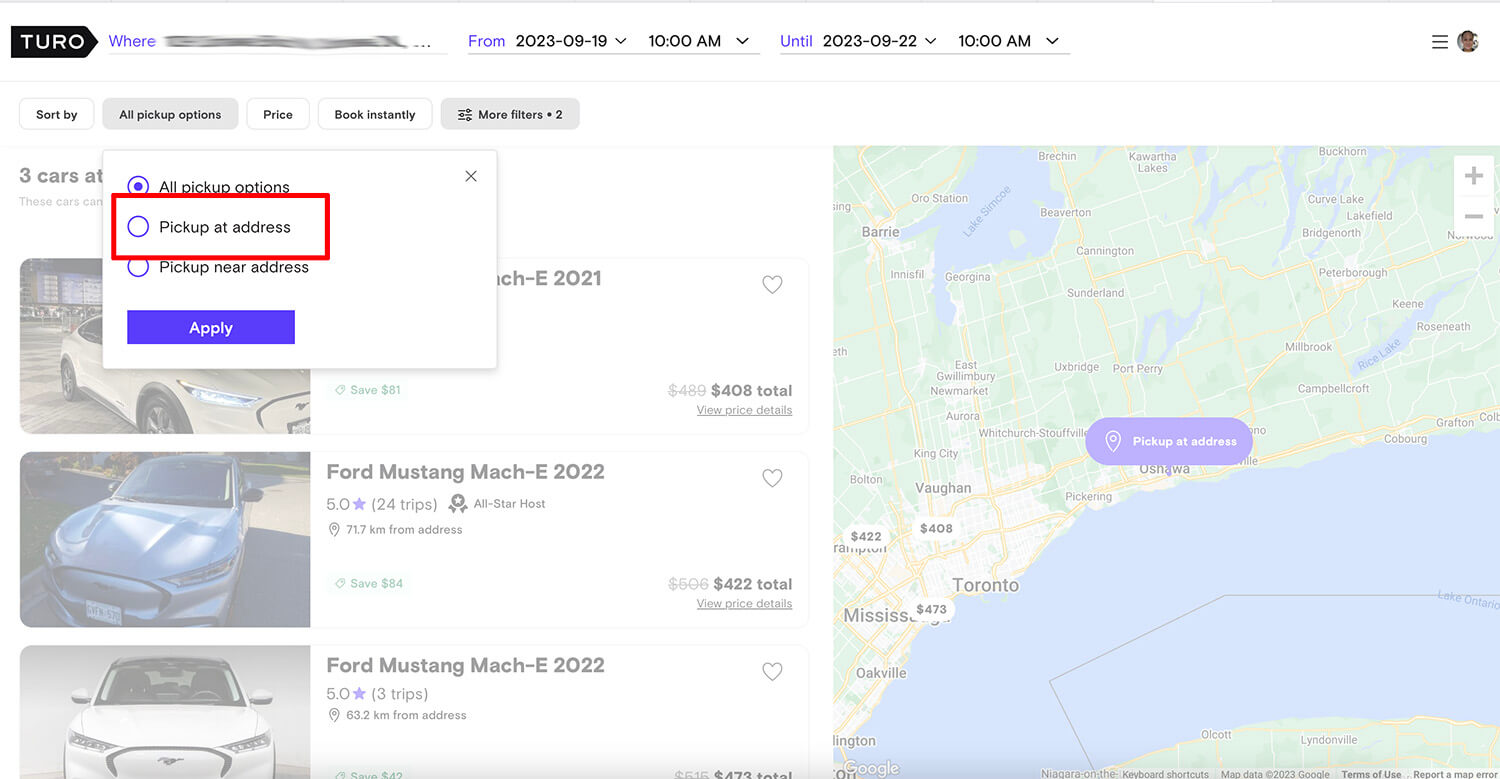Click Oakville label on the map
Image resolution: width=1500 pixels, height=779 pixels.
click(x=881, y=673)
